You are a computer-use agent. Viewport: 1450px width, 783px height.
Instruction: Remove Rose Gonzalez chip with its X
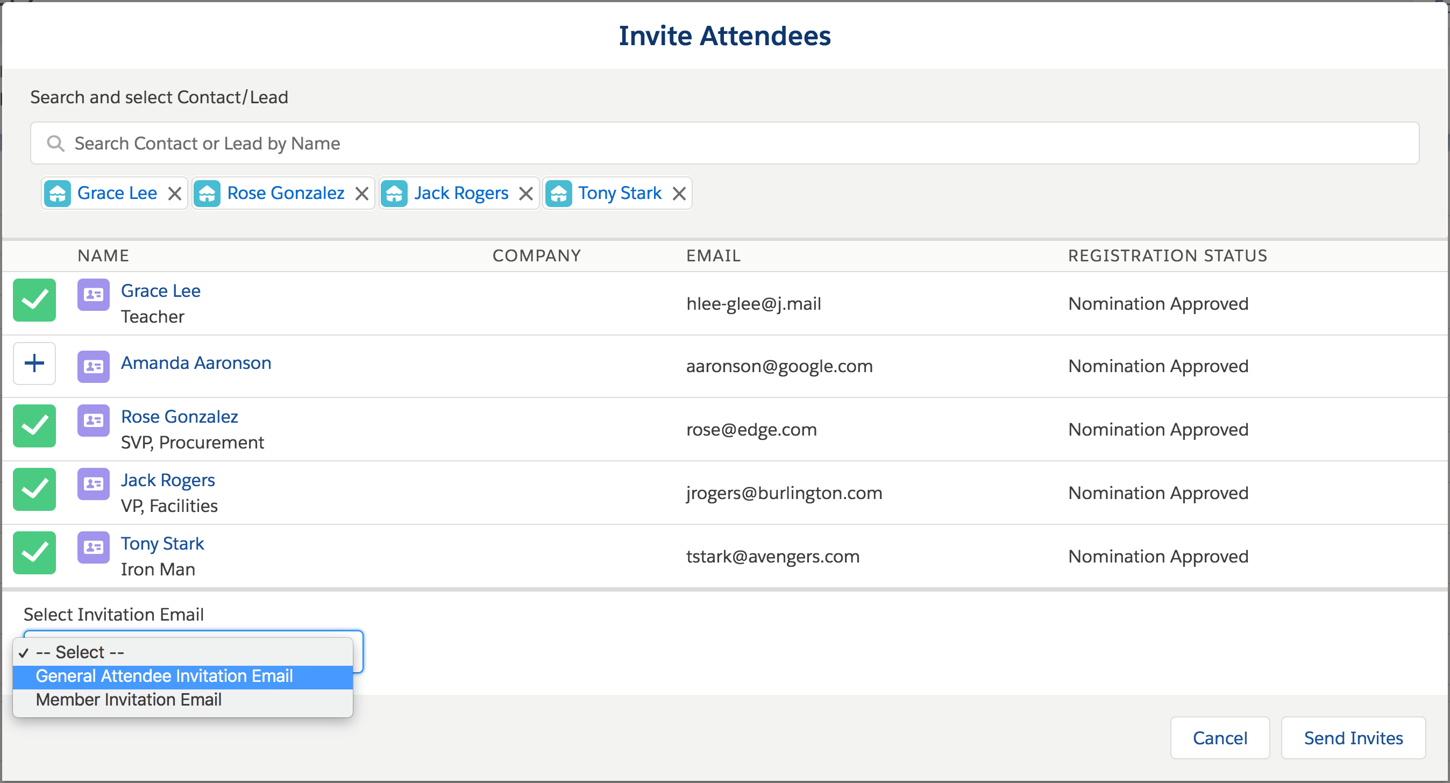[x=361, y=193]
